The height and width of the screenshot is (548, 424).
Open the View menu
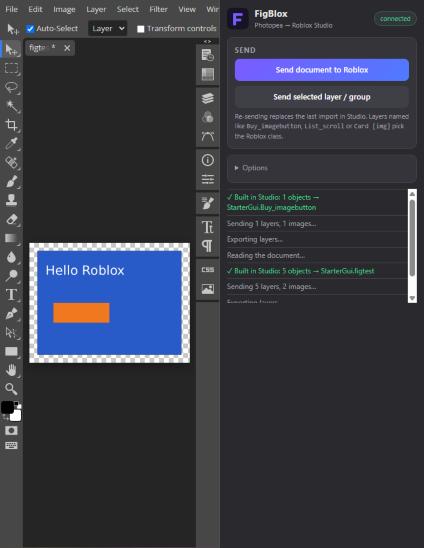tap(187, 9)
